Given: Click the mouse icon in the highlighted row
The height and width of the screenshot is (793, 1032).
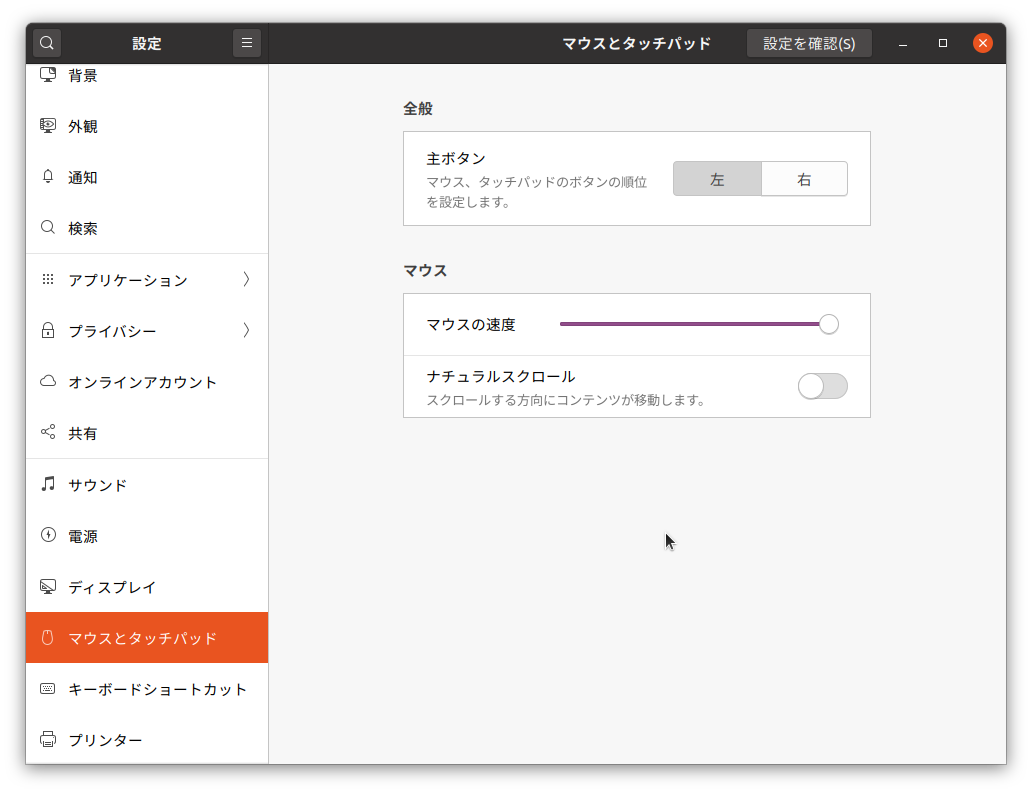Looking at the screenshot, I should (x=47, y=637).
